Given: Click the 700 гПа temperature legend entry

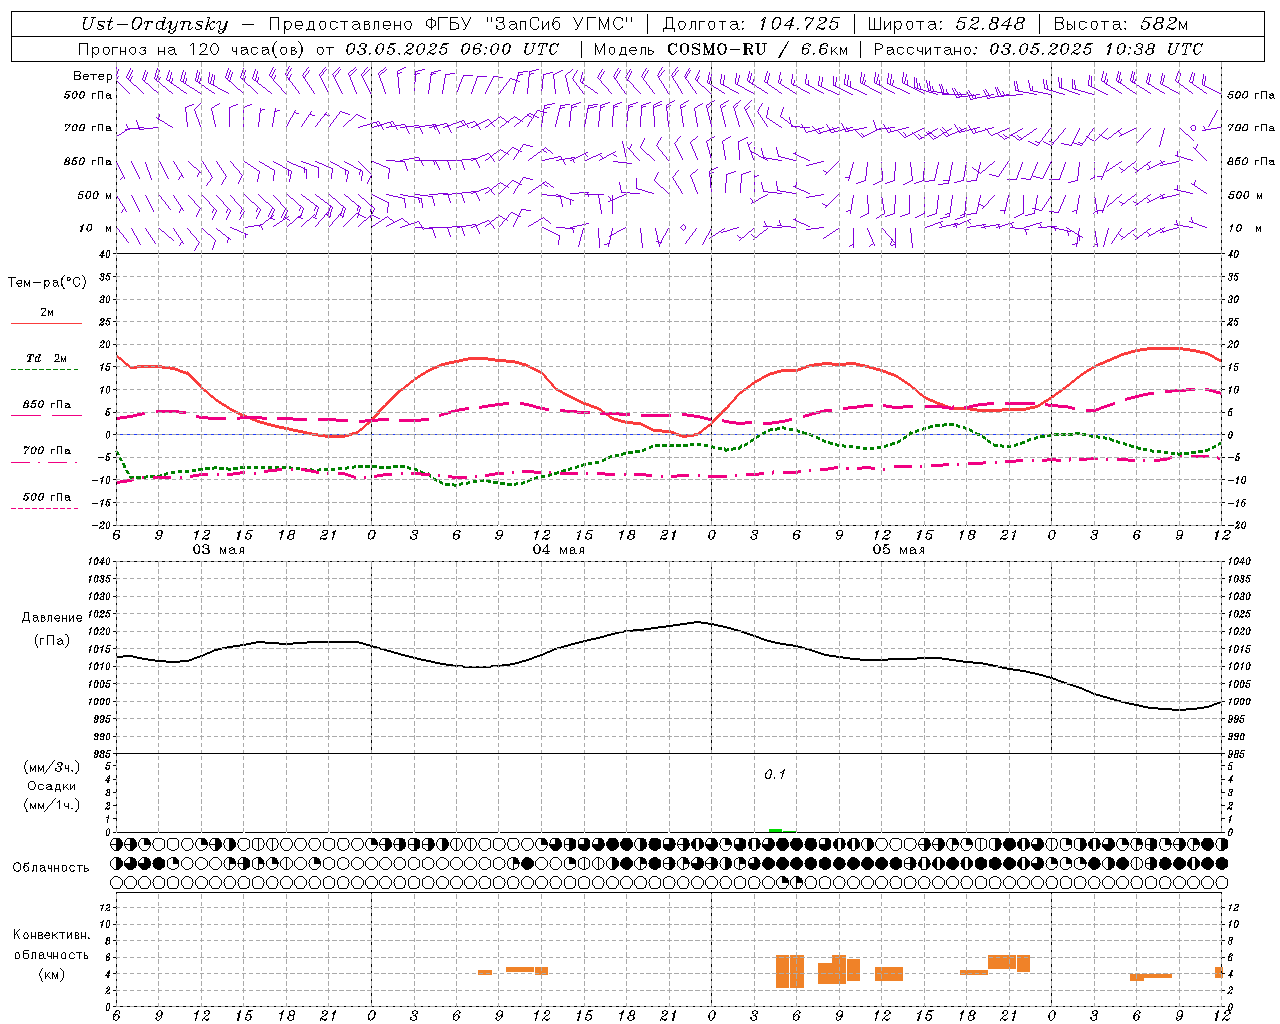Looking at the screenshot, I should click(x=46, y=450).
